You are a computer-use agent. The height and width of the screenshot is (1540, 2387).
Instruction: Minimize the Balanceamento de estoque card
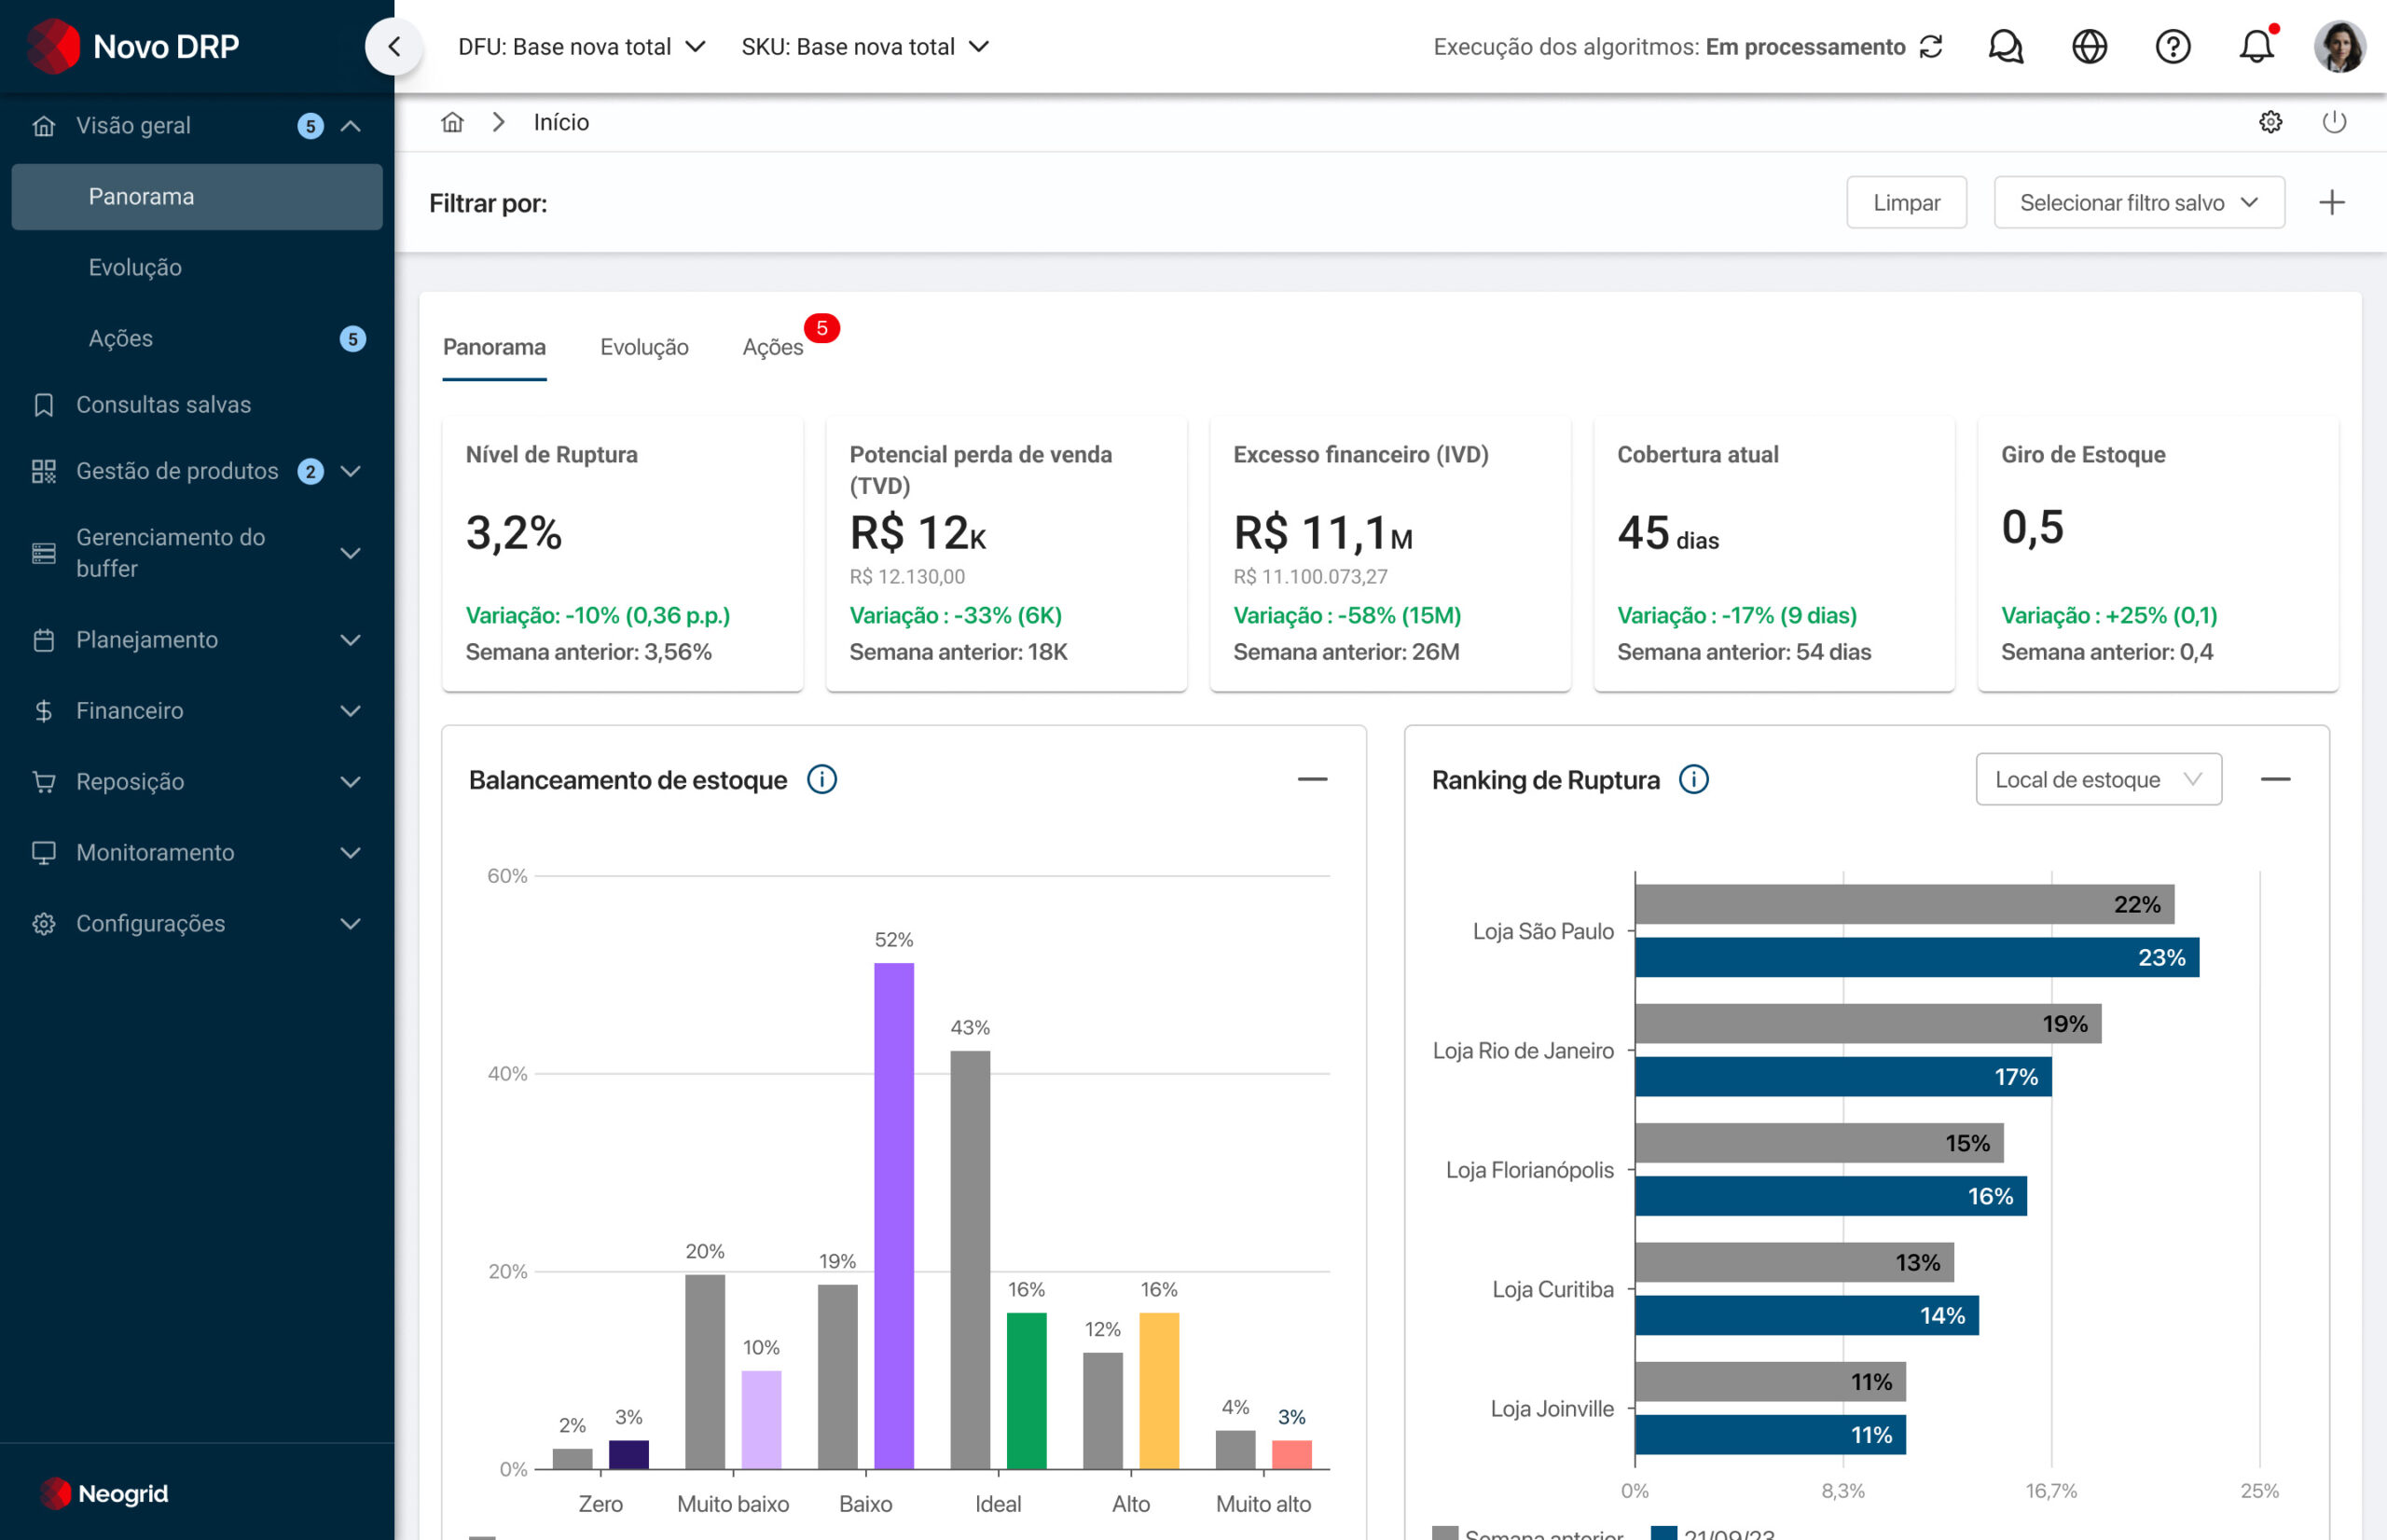(1312, 779)
